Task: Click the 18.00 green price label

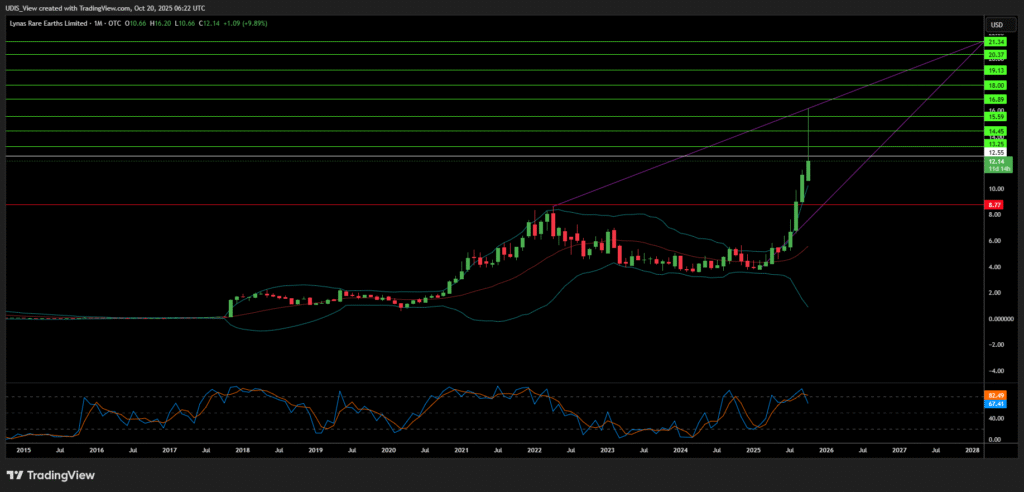Action: point(995,86)
